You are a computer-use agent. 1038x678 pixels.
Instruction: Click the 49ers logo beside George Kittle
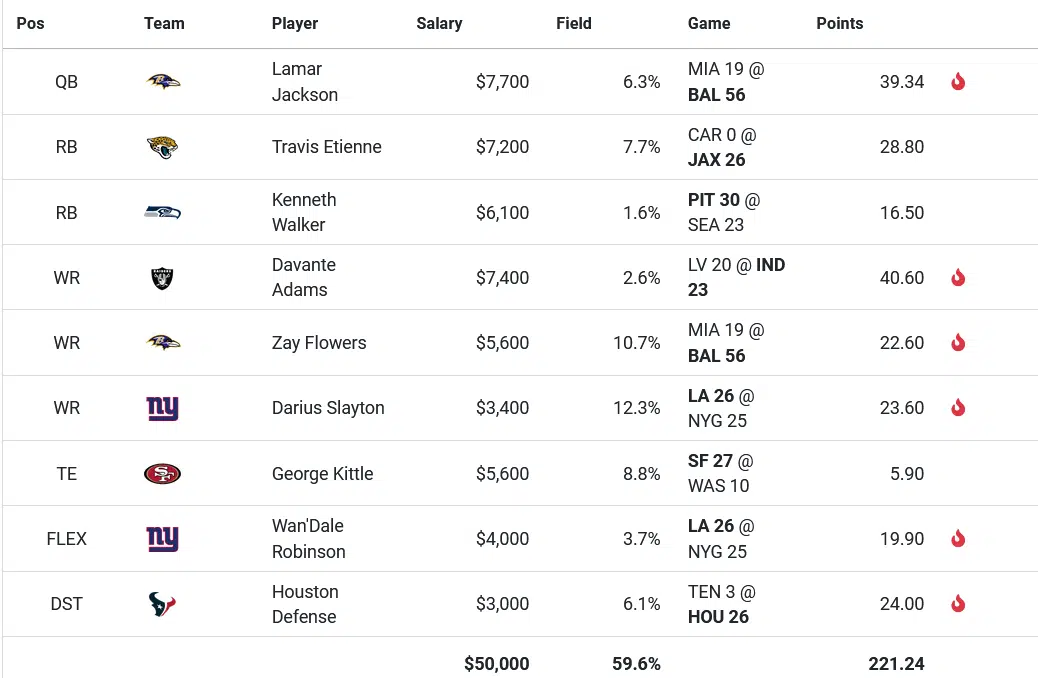tap(163, 473)
